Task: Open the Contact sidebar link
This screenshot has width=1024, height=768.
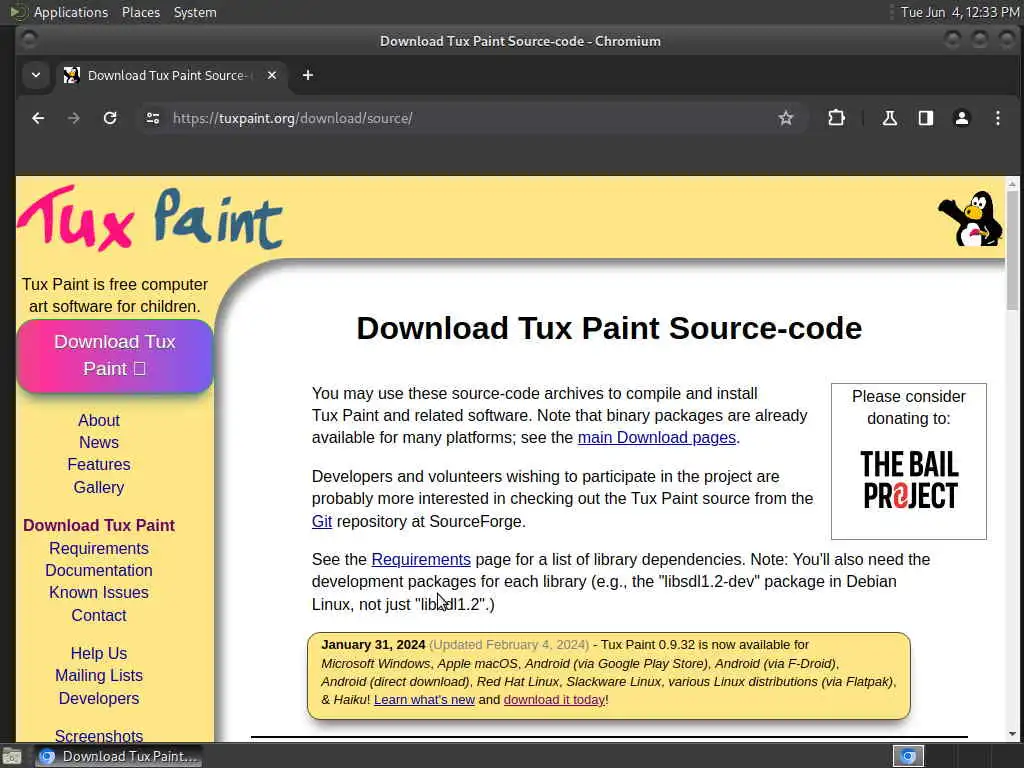Action: click(x=99, y=616)
